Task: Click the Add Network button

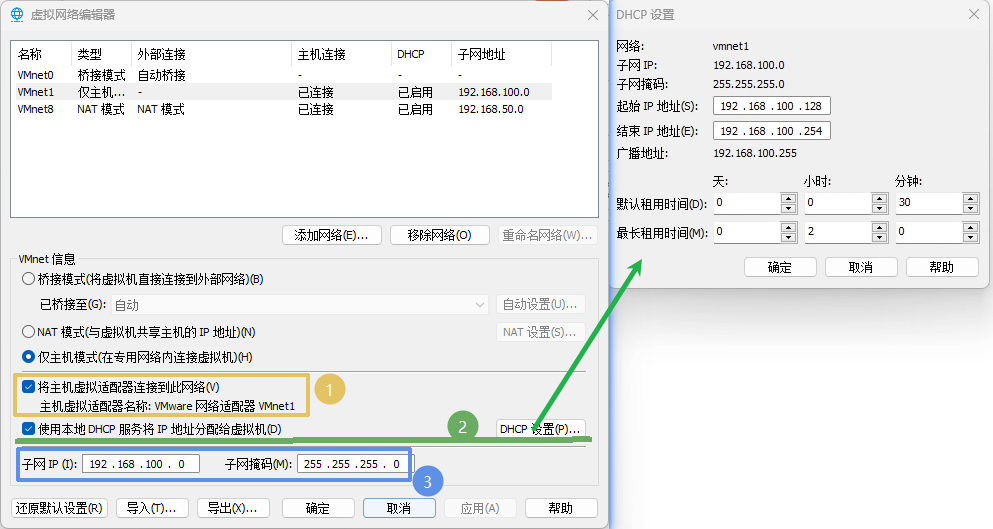Action: tap(331, 235)
